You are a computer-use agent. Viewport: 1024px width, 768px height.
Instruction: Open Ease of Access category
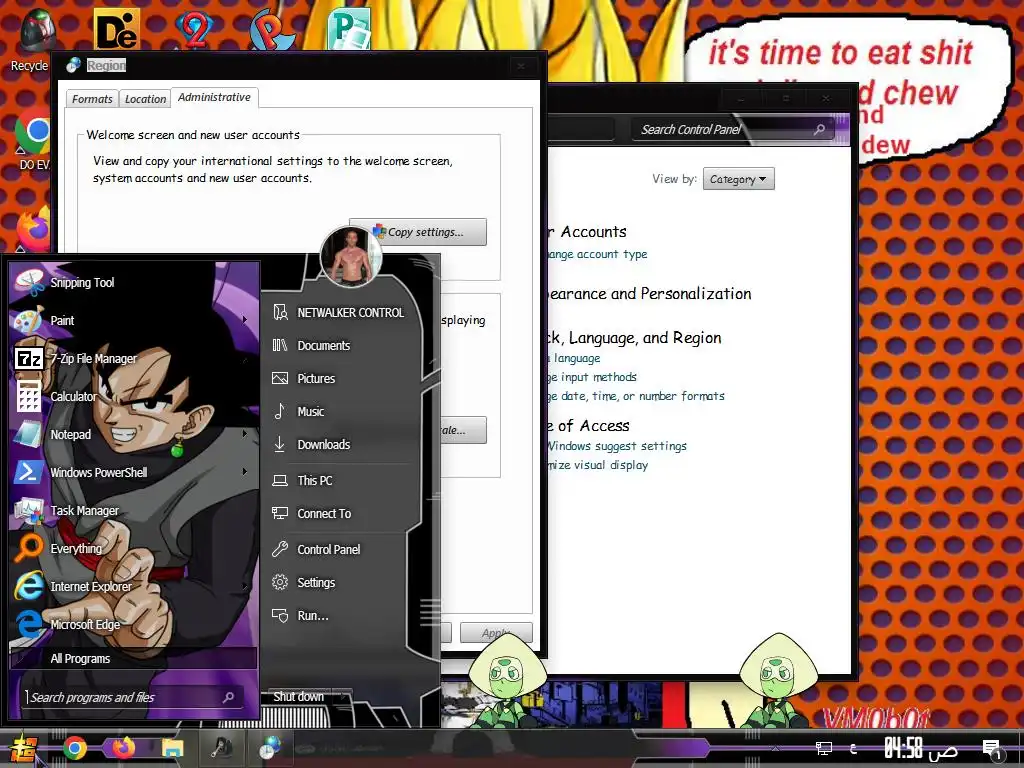[x=588, y=426]
